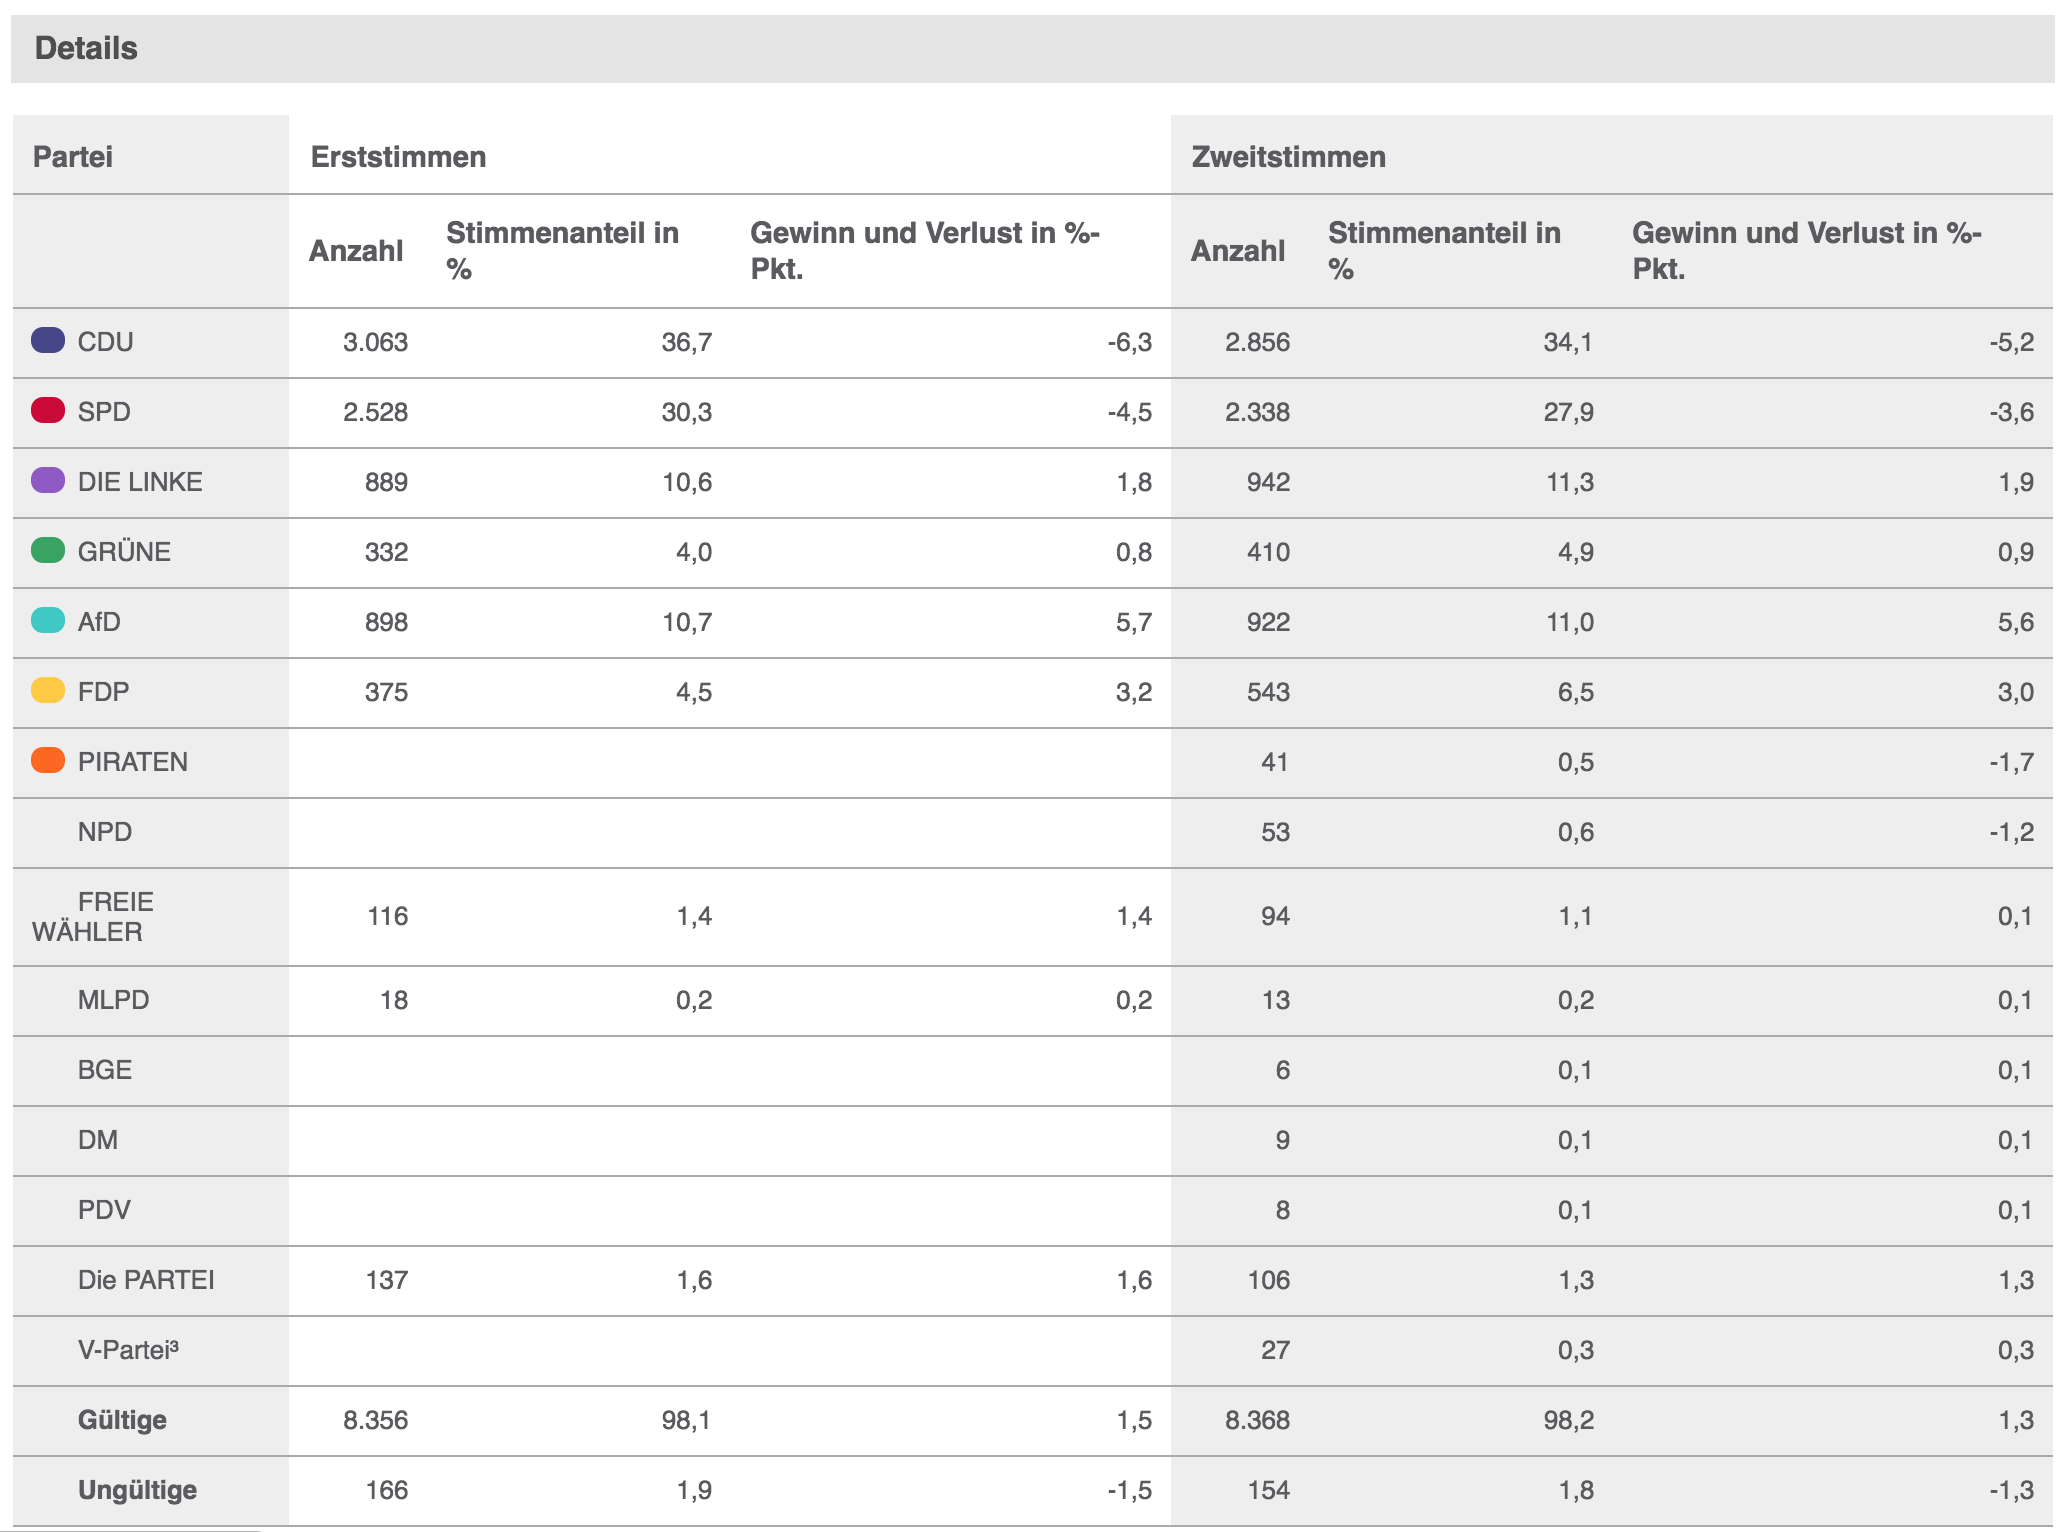Click CDU Zweitstimmen count 2.856
Image resolution: width=2062 pixels, height=1532 pixels.
coord(1258,342)
